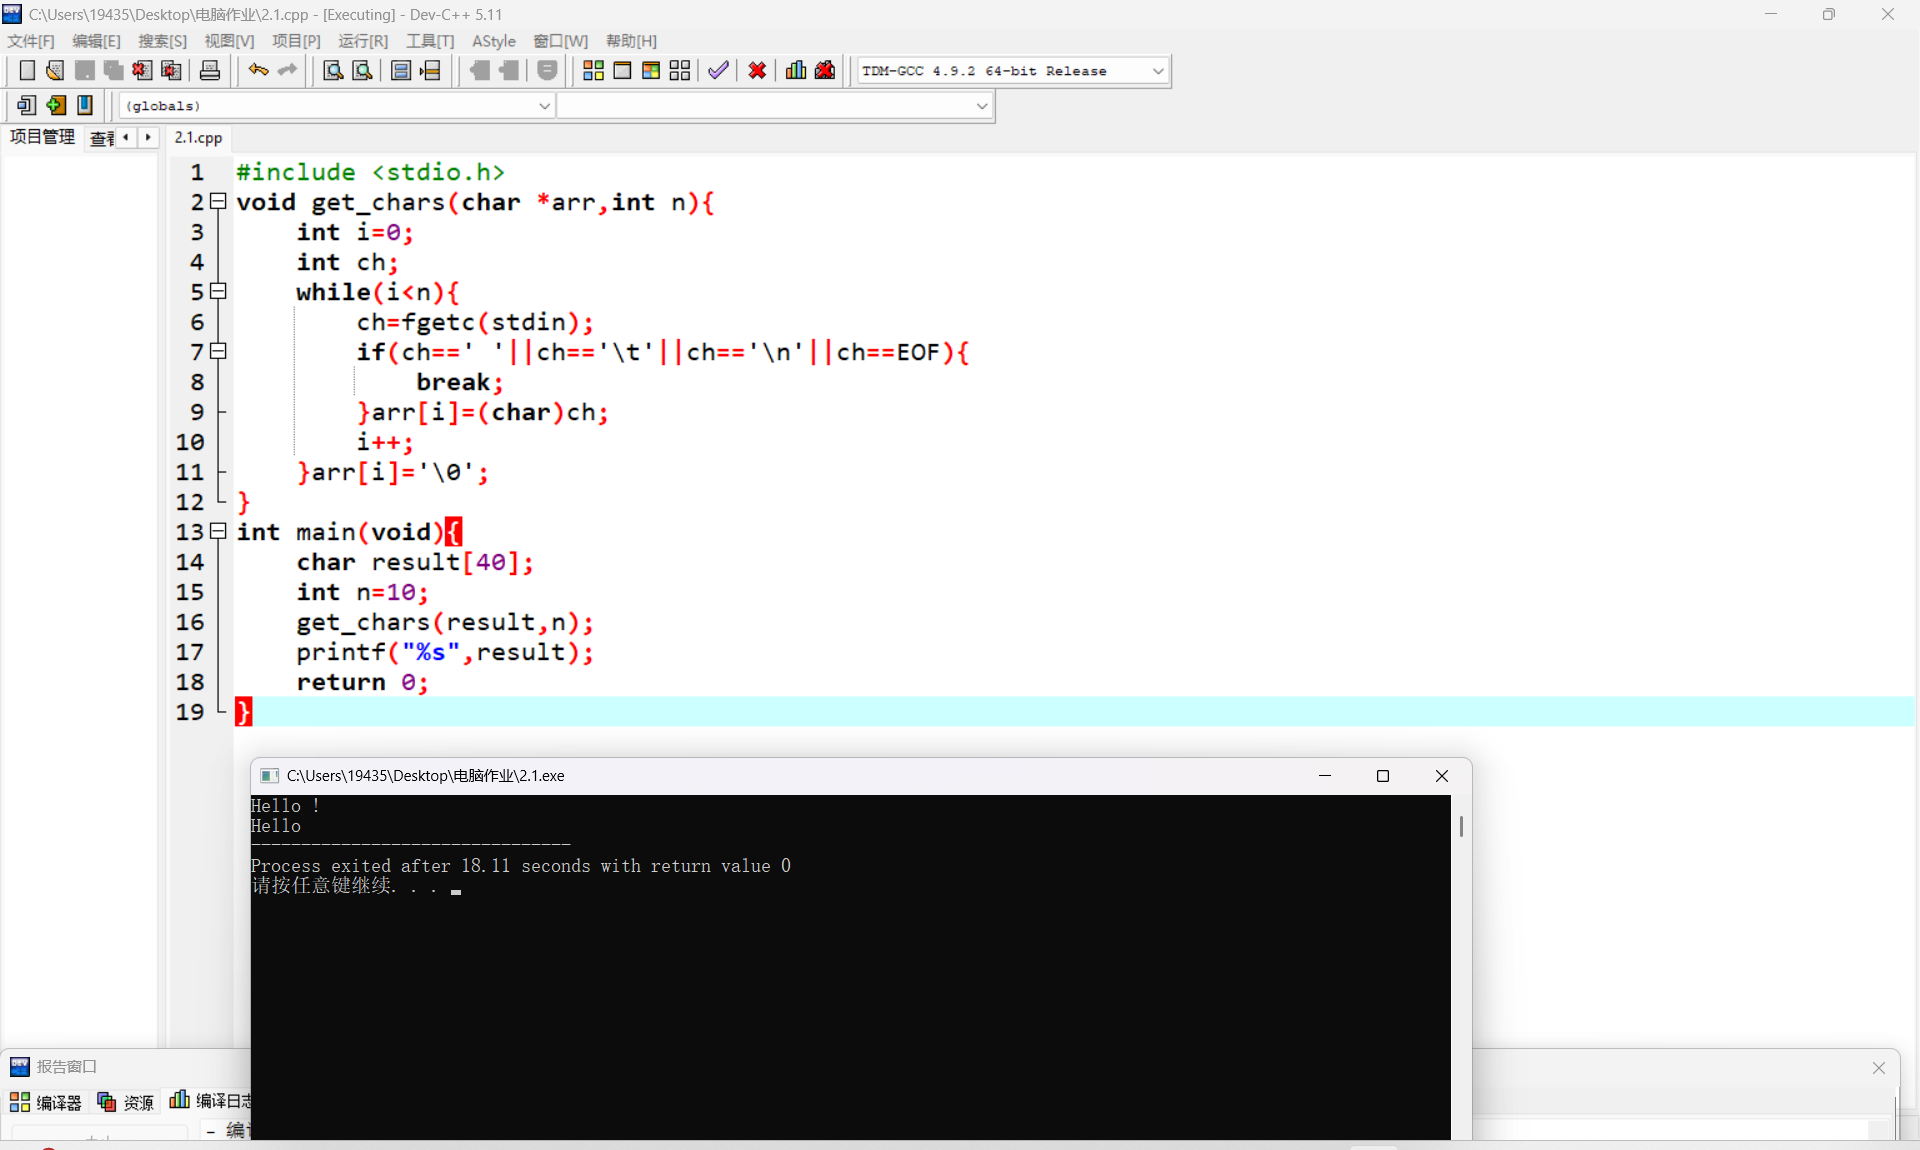This screenshot has width=1920, height=1150.
Task: Open the AStyle menu
Action: coord(493,41)
